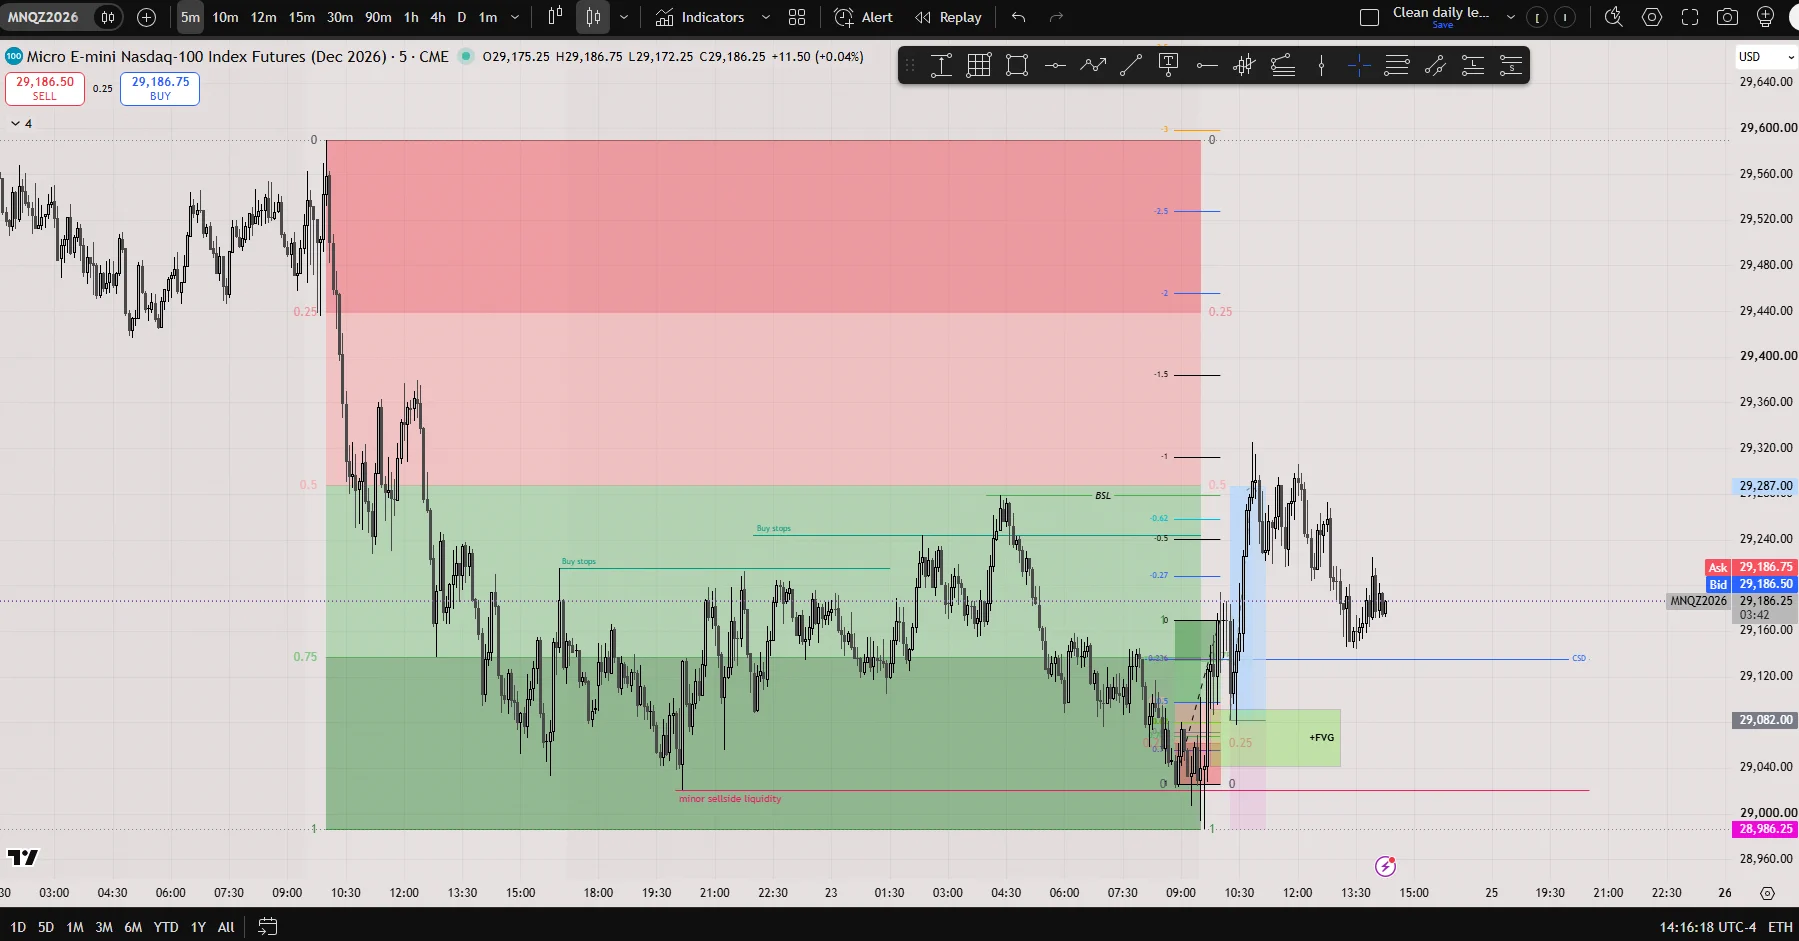Click the go to date calendar icon
1799x941 pixels.
pyautogui.click(x=267, y=927)
